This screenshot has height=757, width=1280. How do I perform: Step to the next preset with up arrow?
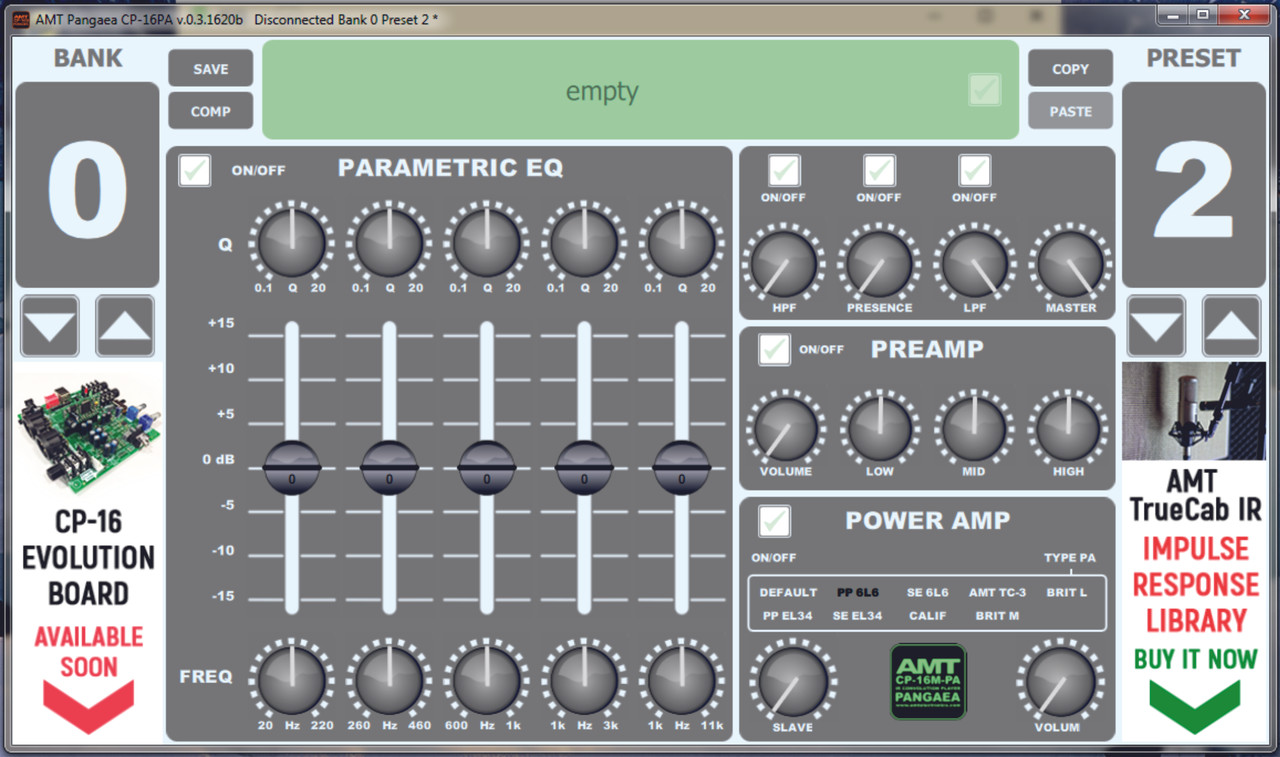1231,326
